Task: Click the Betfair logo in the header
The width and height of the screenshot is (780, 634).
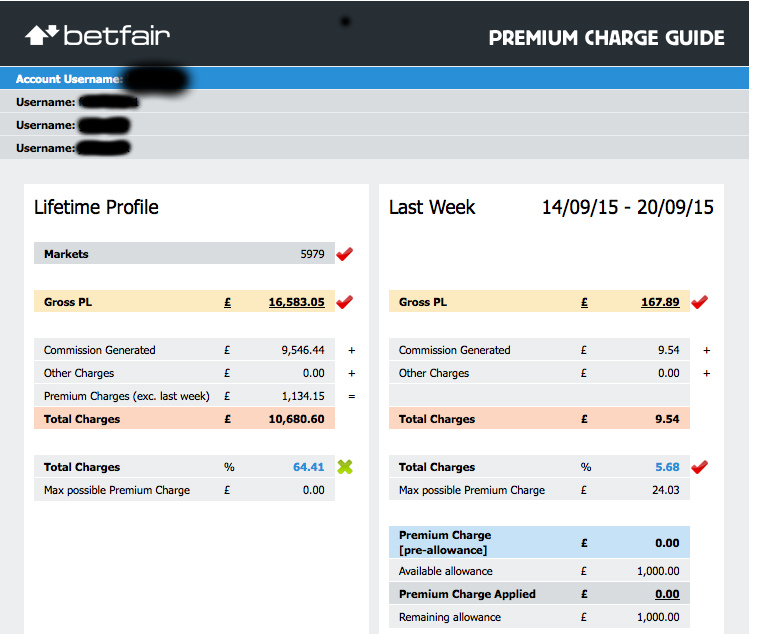Action: [98, 35]
